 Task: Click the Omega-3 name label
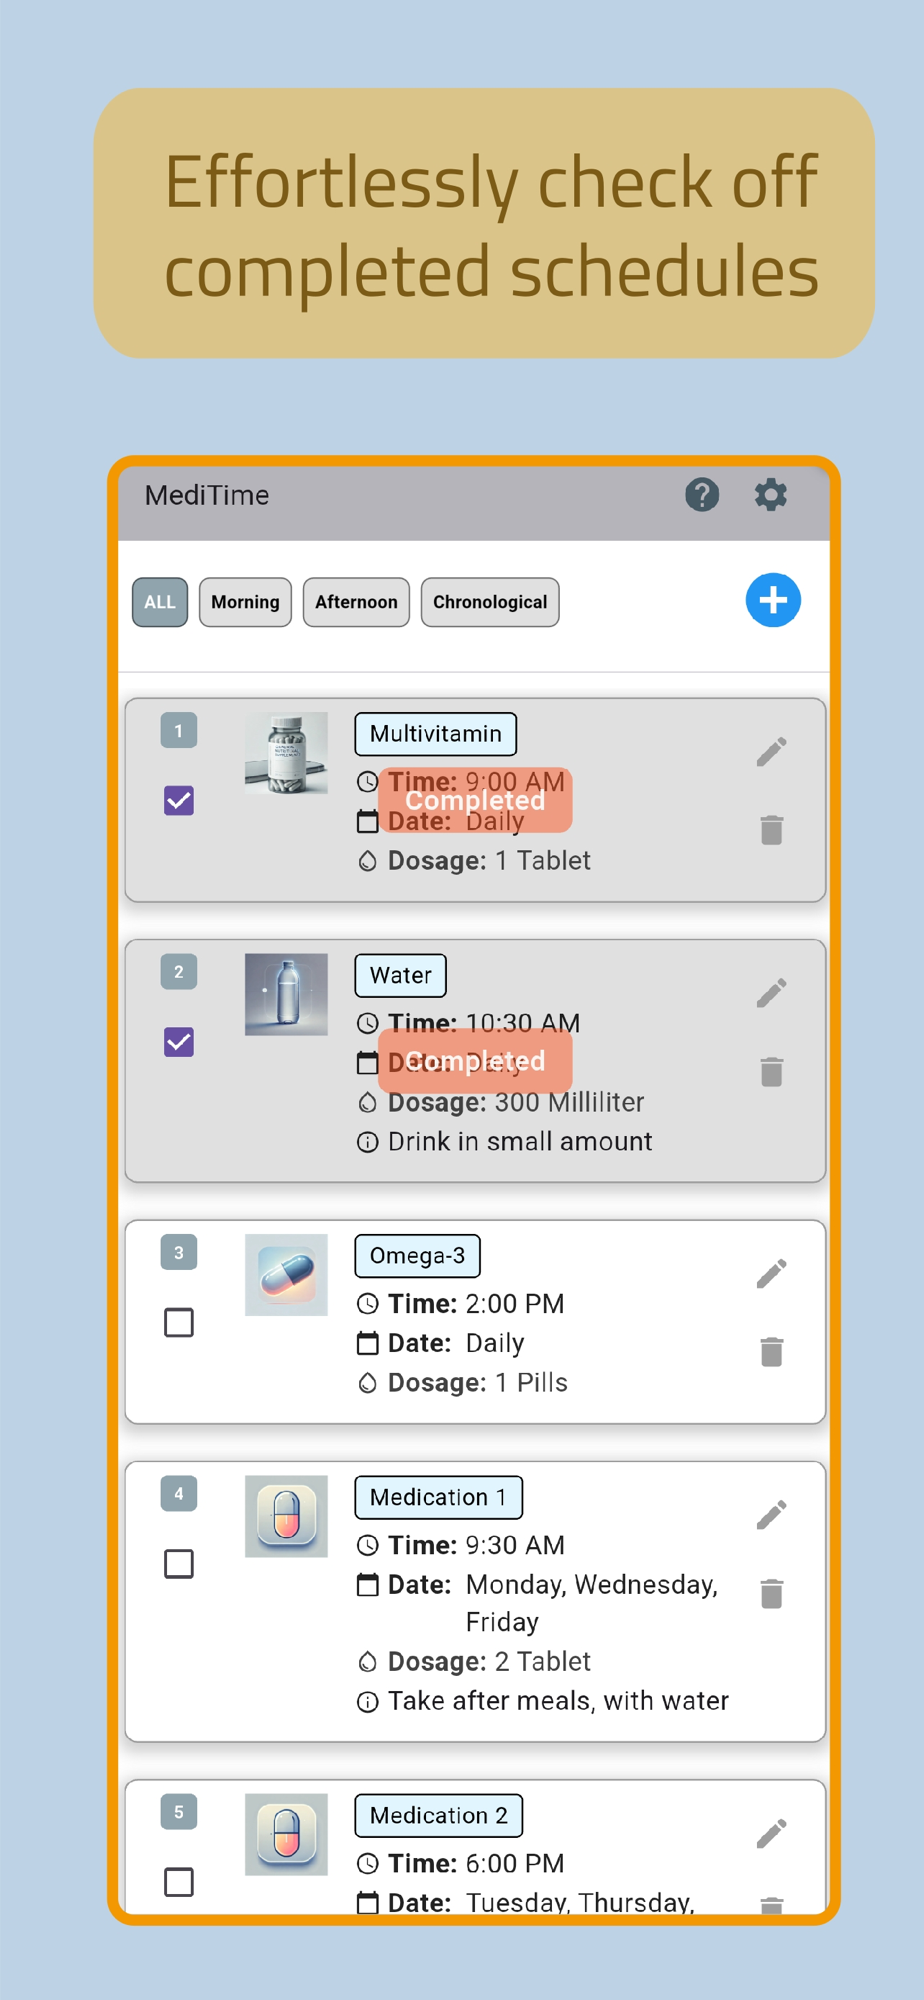point(418,1256)
